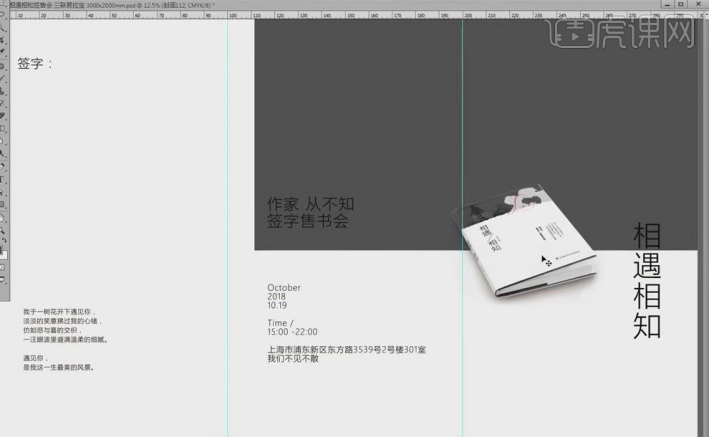Click the 签字： text on left panel

point(35,64)
